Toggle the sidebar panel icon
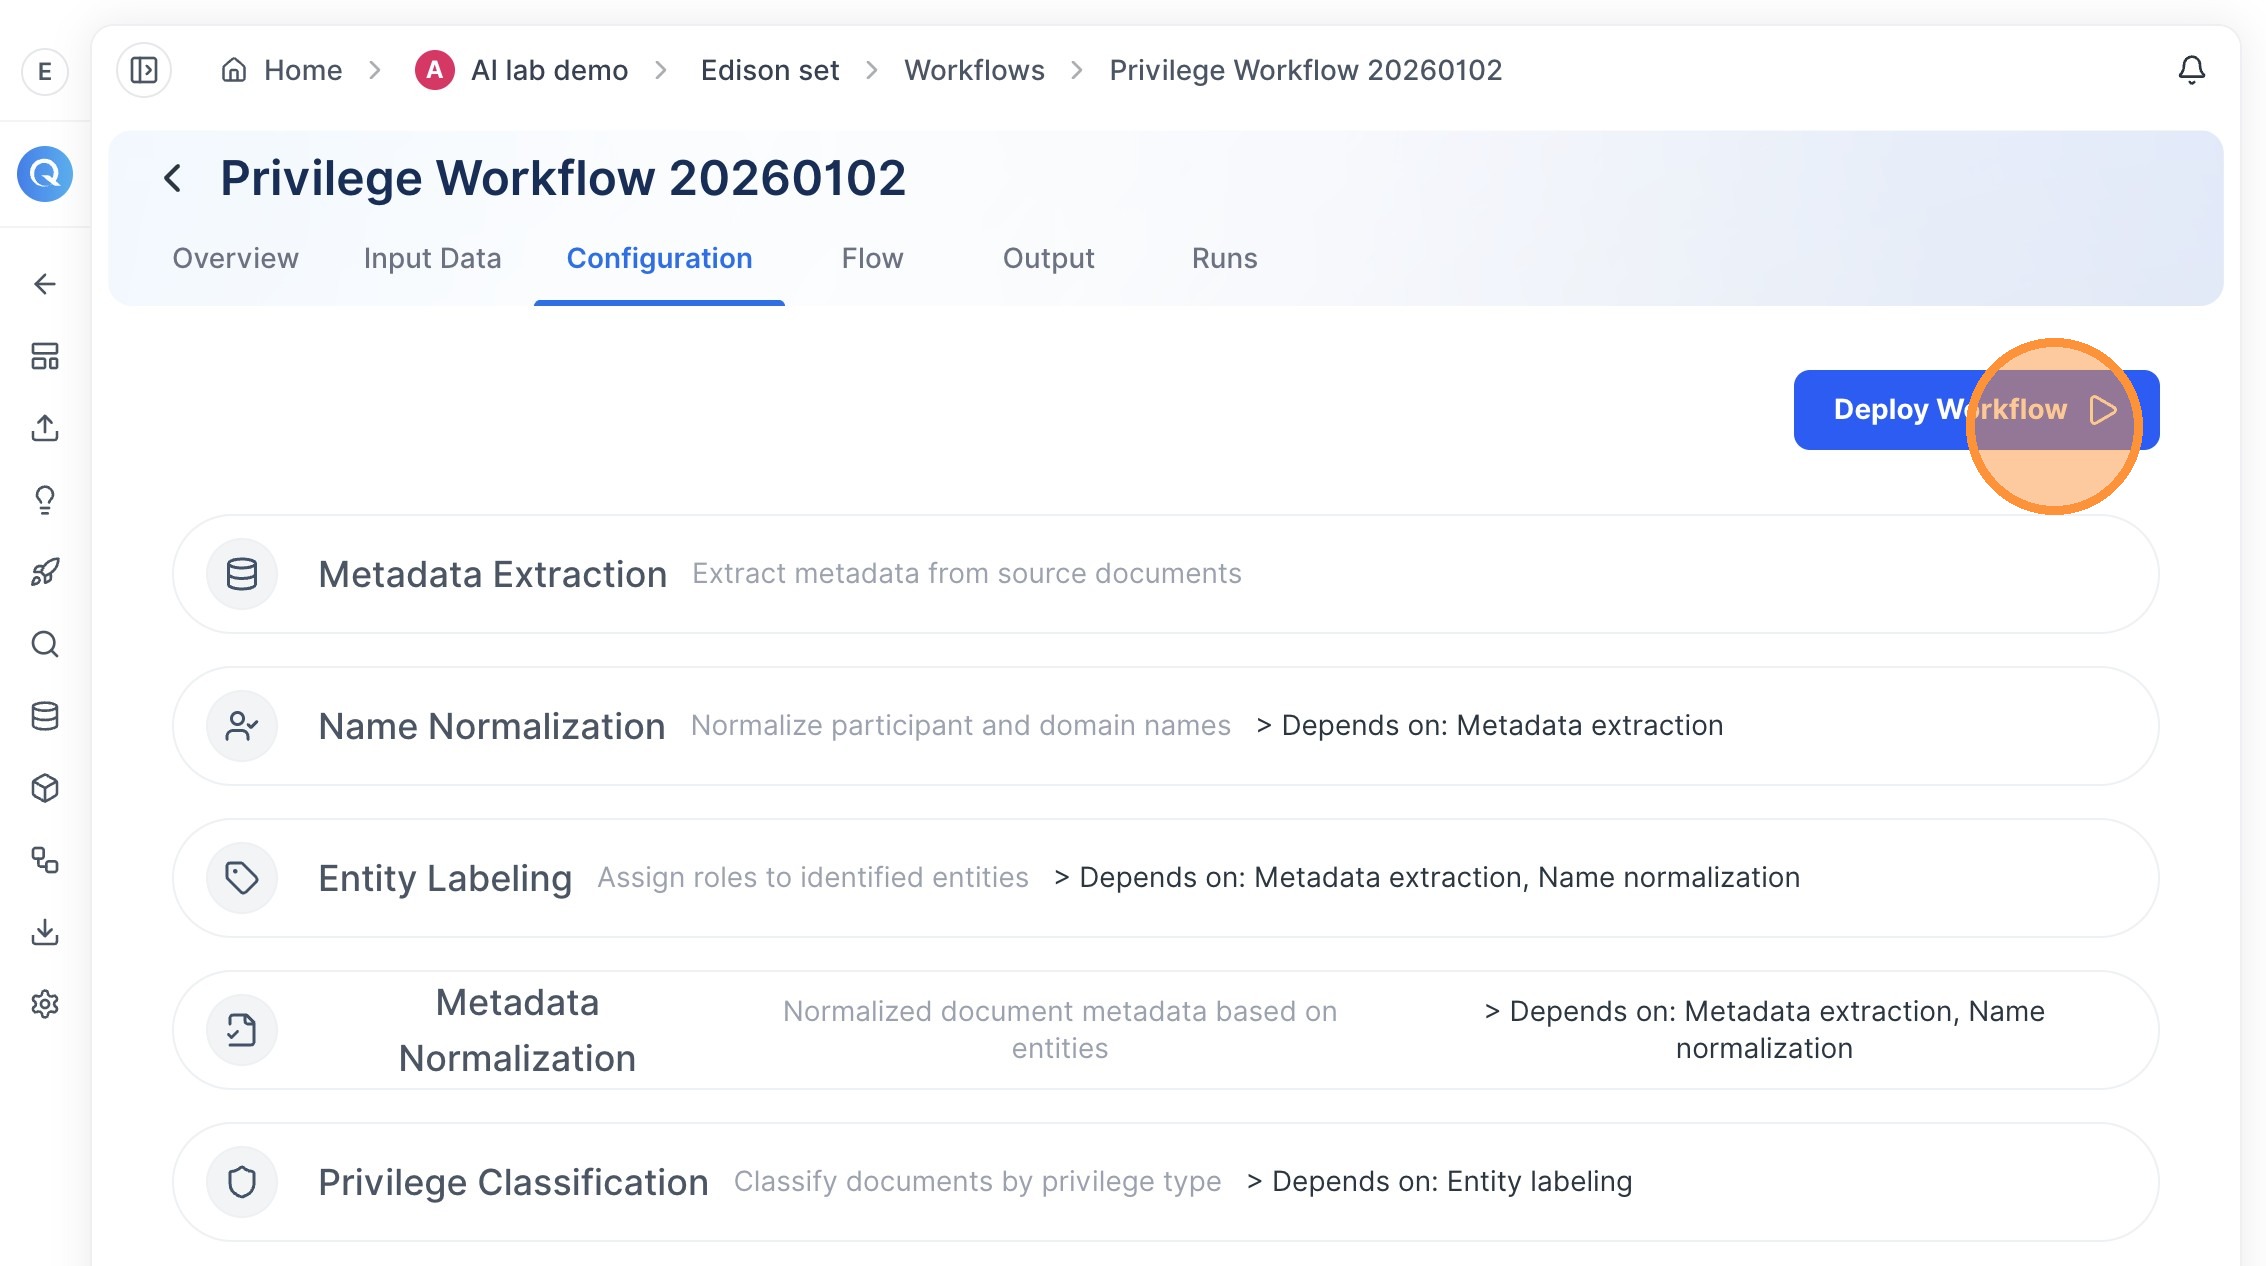Screen dimensions: 2266x1266 [144, 70]
